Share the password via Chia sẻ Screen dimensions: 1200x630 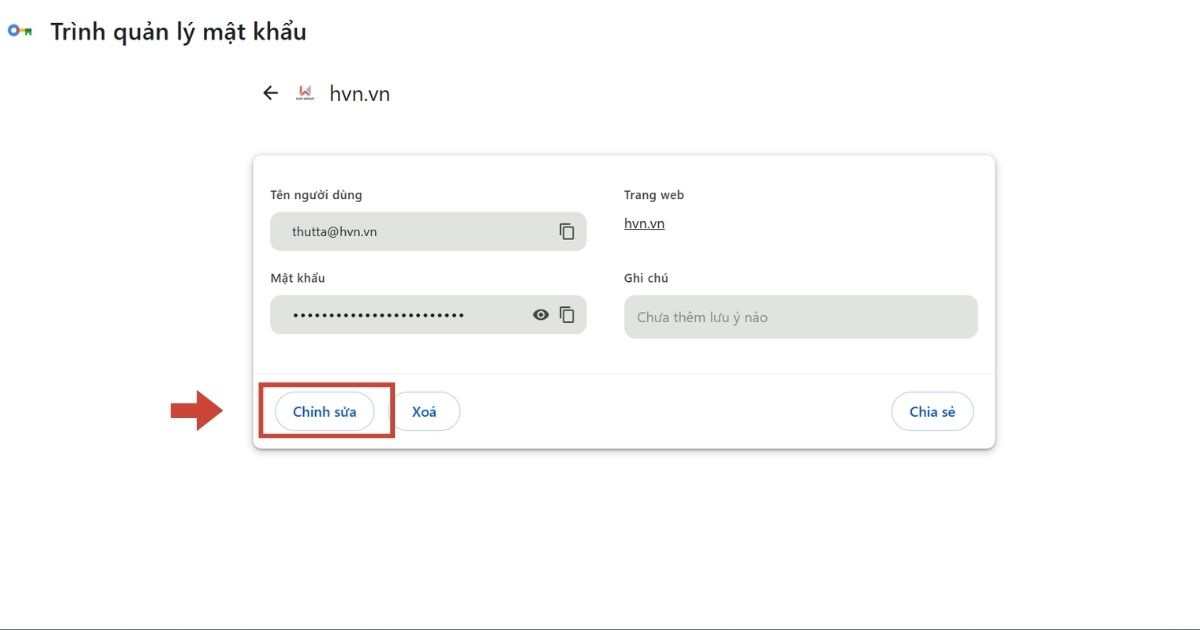pos(932,411)
